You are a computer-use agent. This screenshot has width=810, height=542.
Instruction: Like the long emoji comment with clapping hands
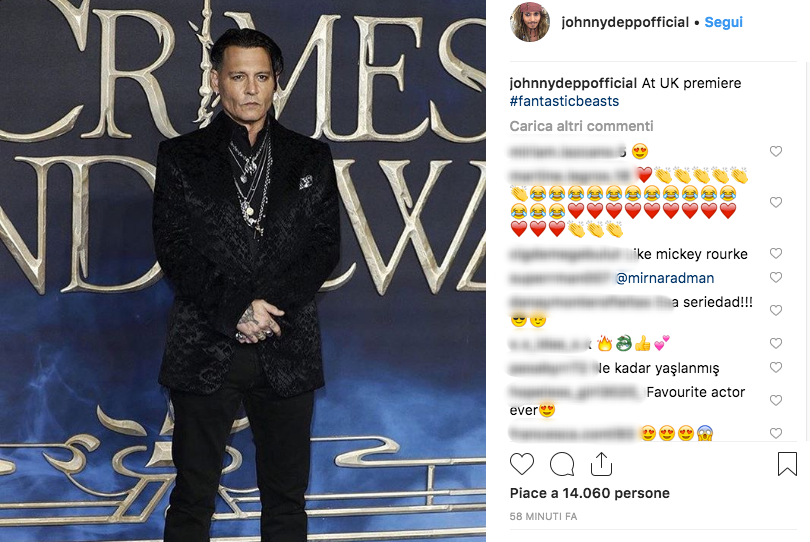(x=776, y=202)
